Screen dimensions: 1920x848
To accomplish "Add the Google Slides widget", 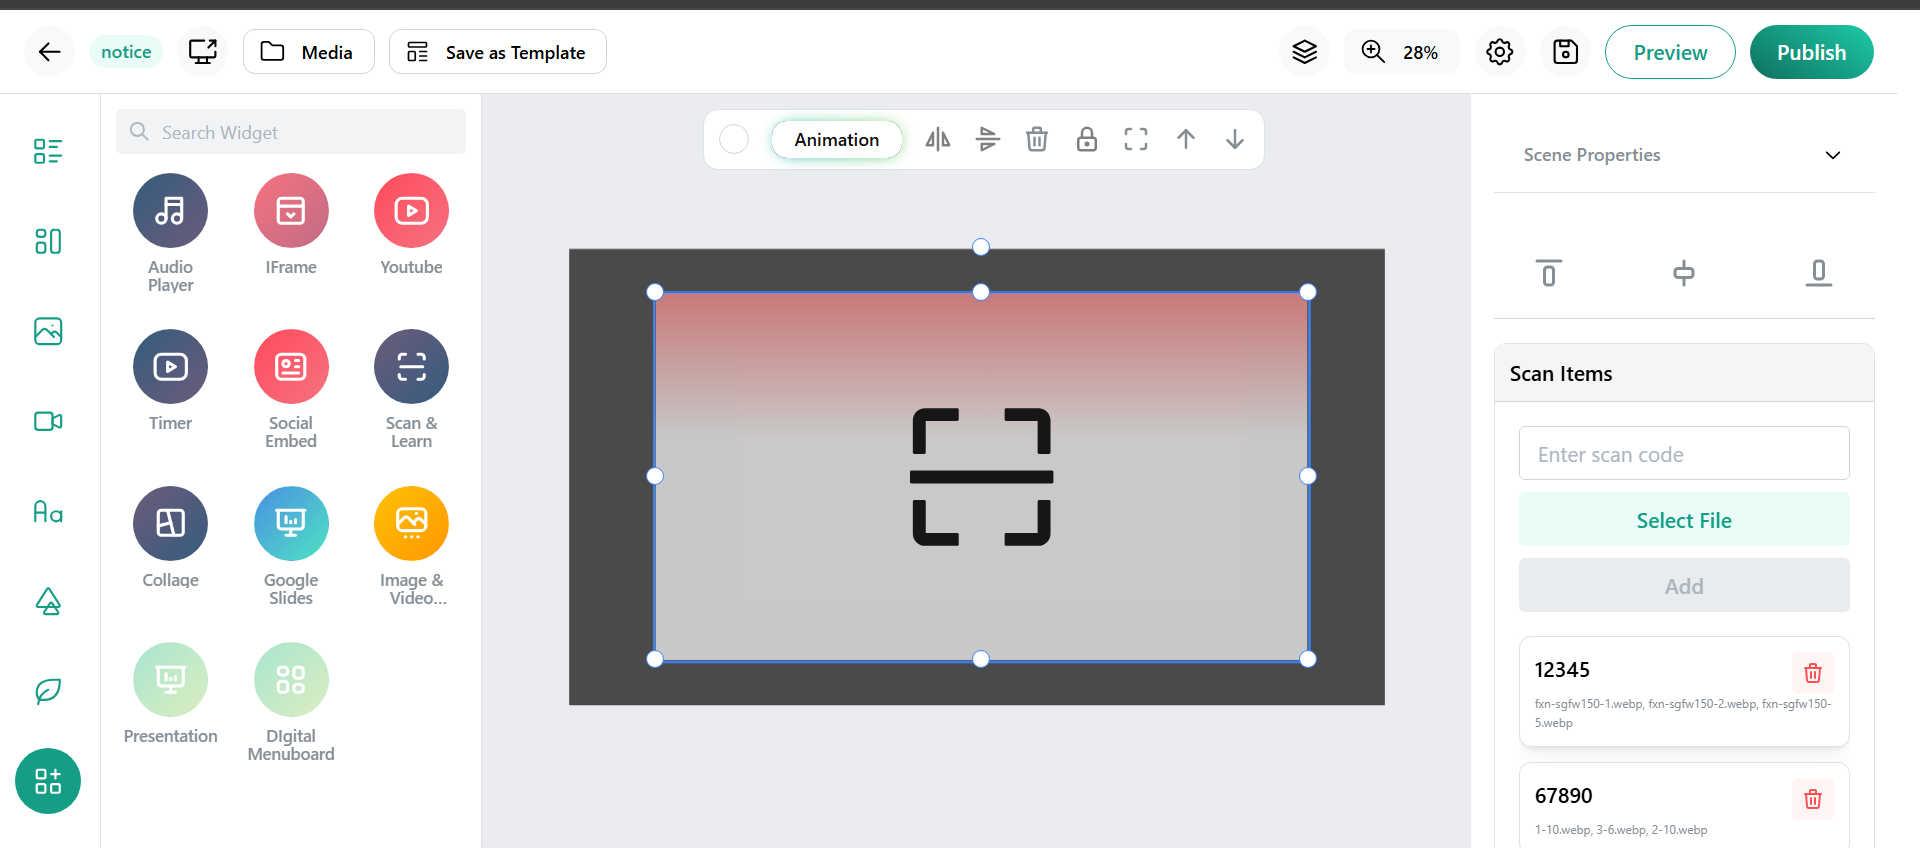I will point(291,524).
